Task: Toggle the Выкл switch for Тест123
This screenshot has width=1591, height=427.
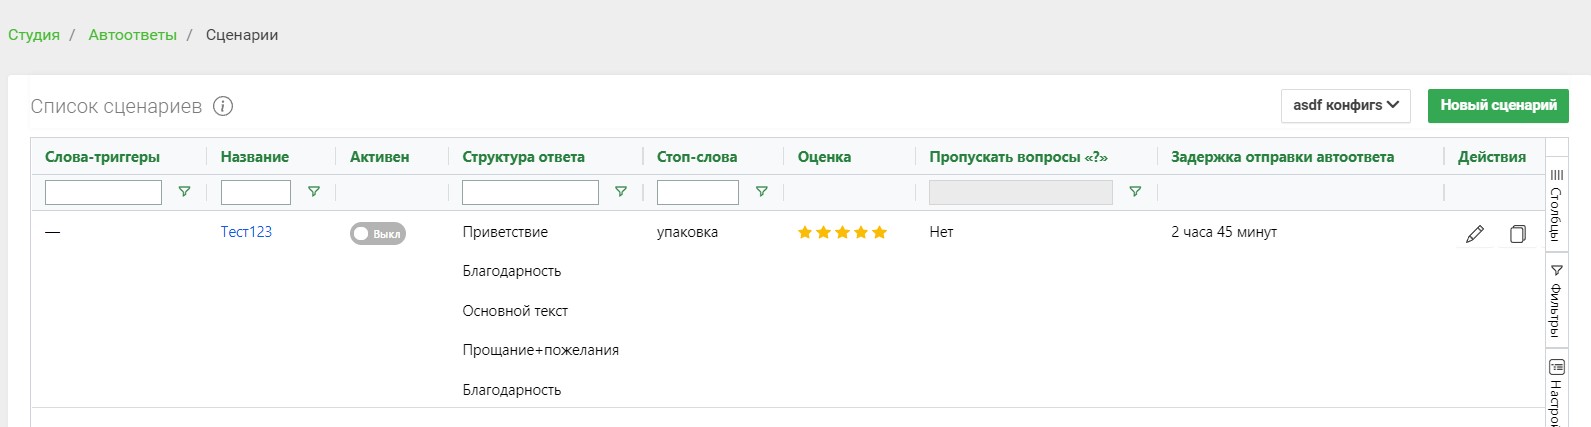Action: click(378, 233)
